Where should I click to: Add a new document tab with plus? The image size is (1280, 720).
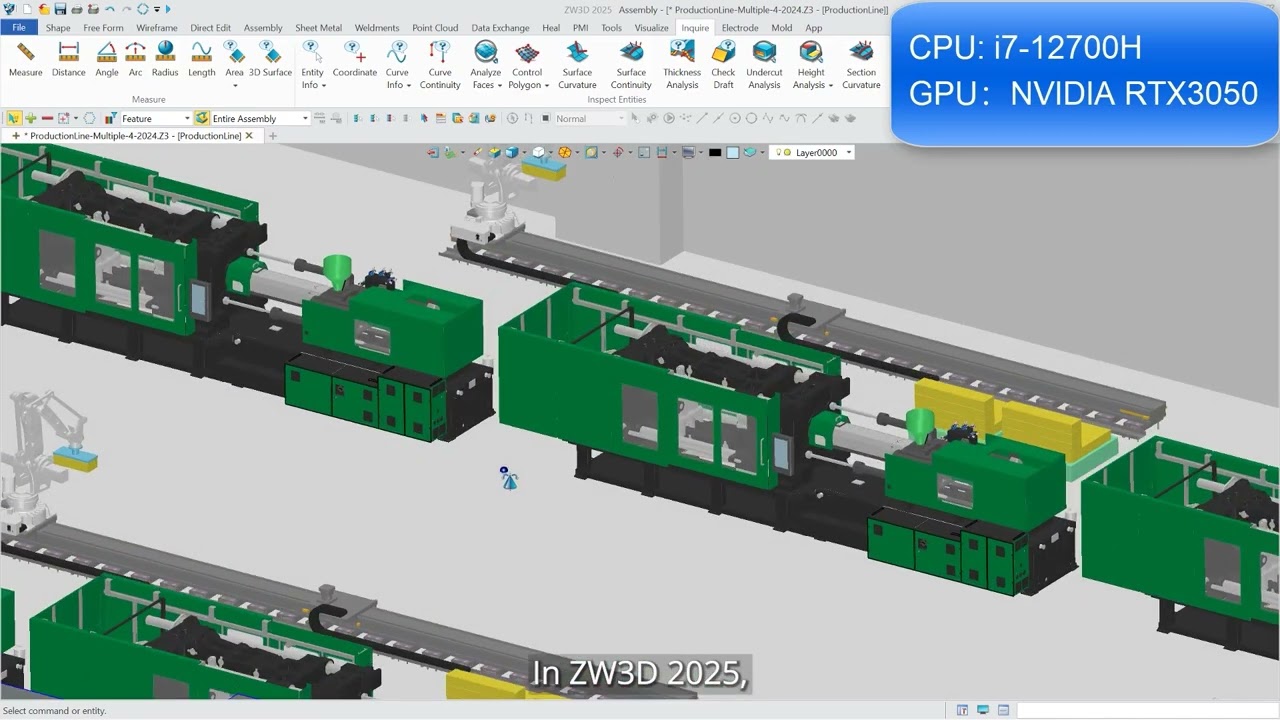[272, 136]
